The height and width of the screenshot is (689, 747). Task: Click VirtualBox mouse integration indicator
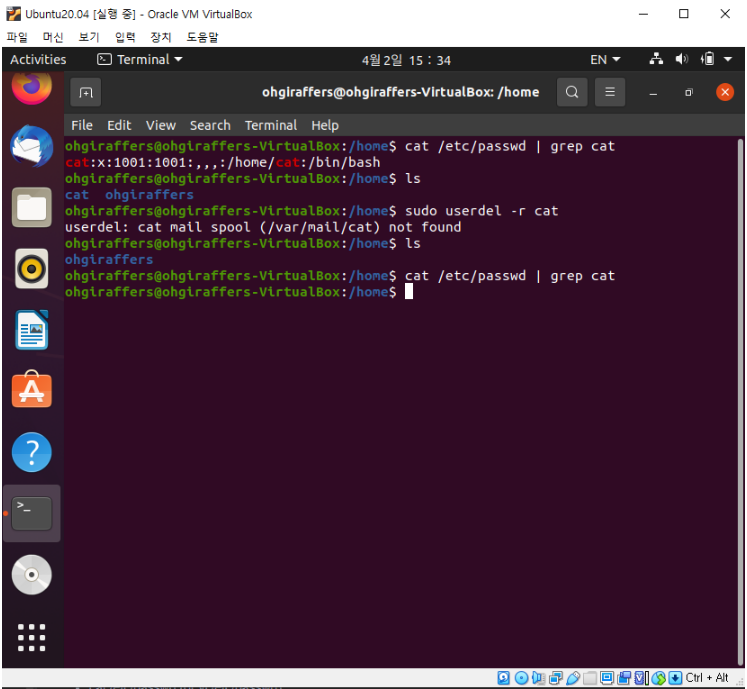(x=658, y=678)
